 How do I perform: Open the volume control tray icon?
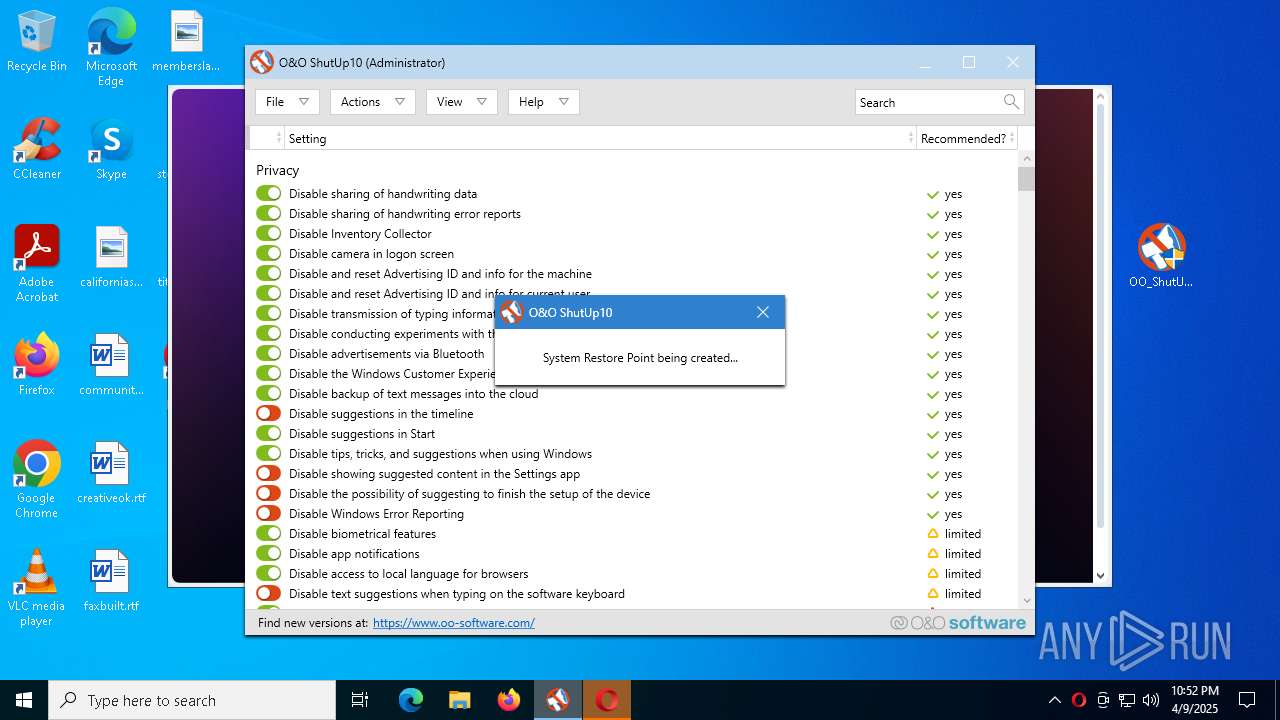(1151, 700)
